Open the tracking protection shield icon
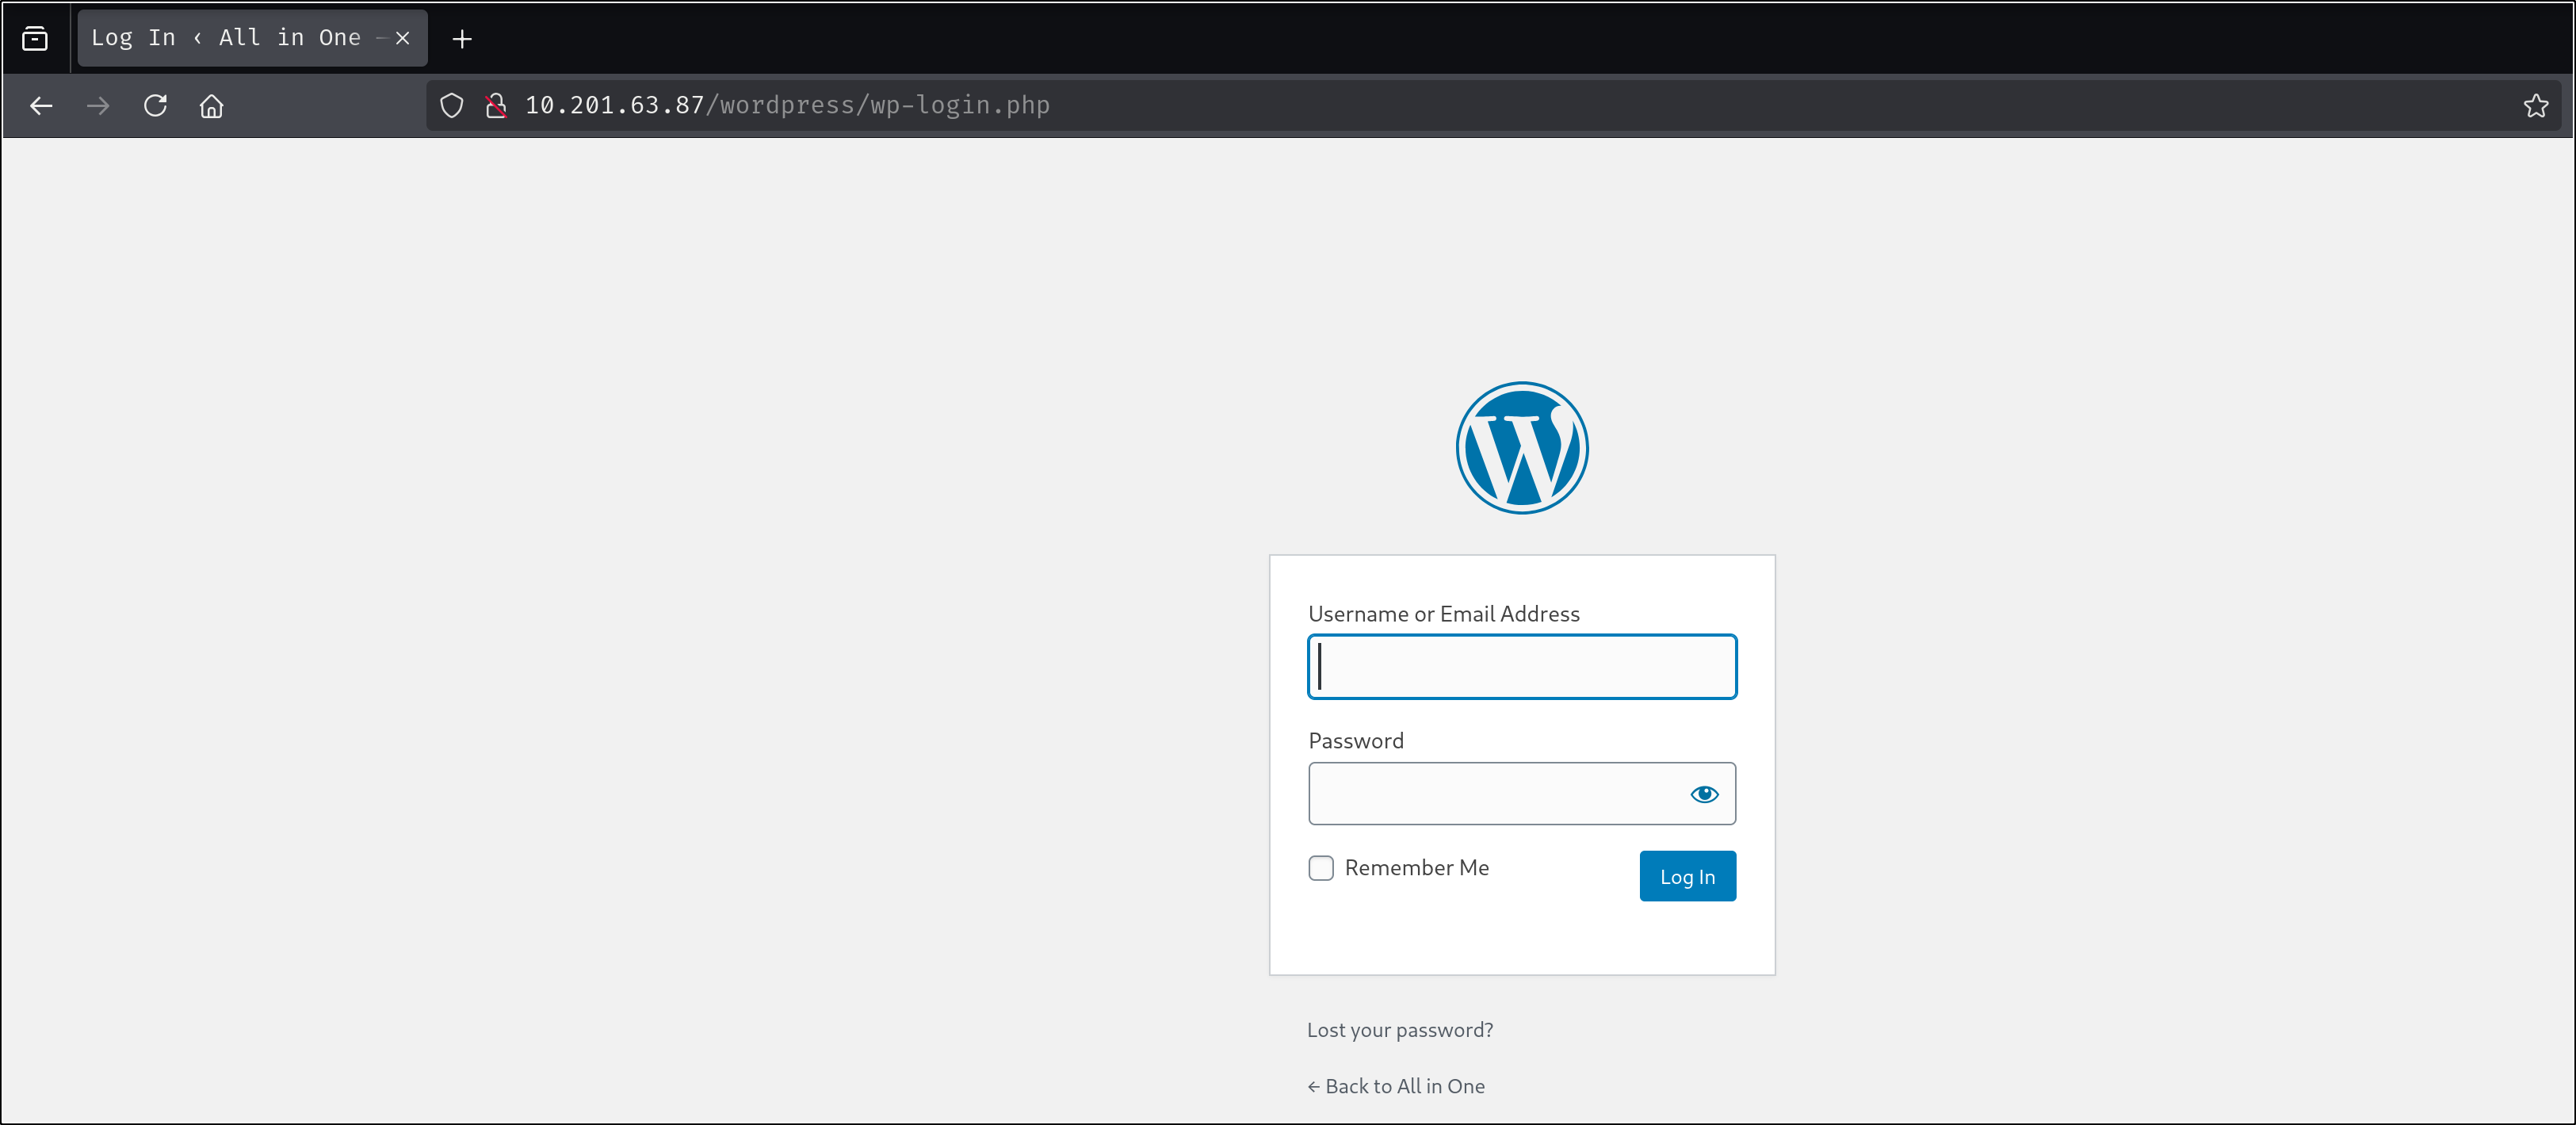The width and height of the screenshot is (2576, 1125). pyautogui.click(x=452, y=105)
